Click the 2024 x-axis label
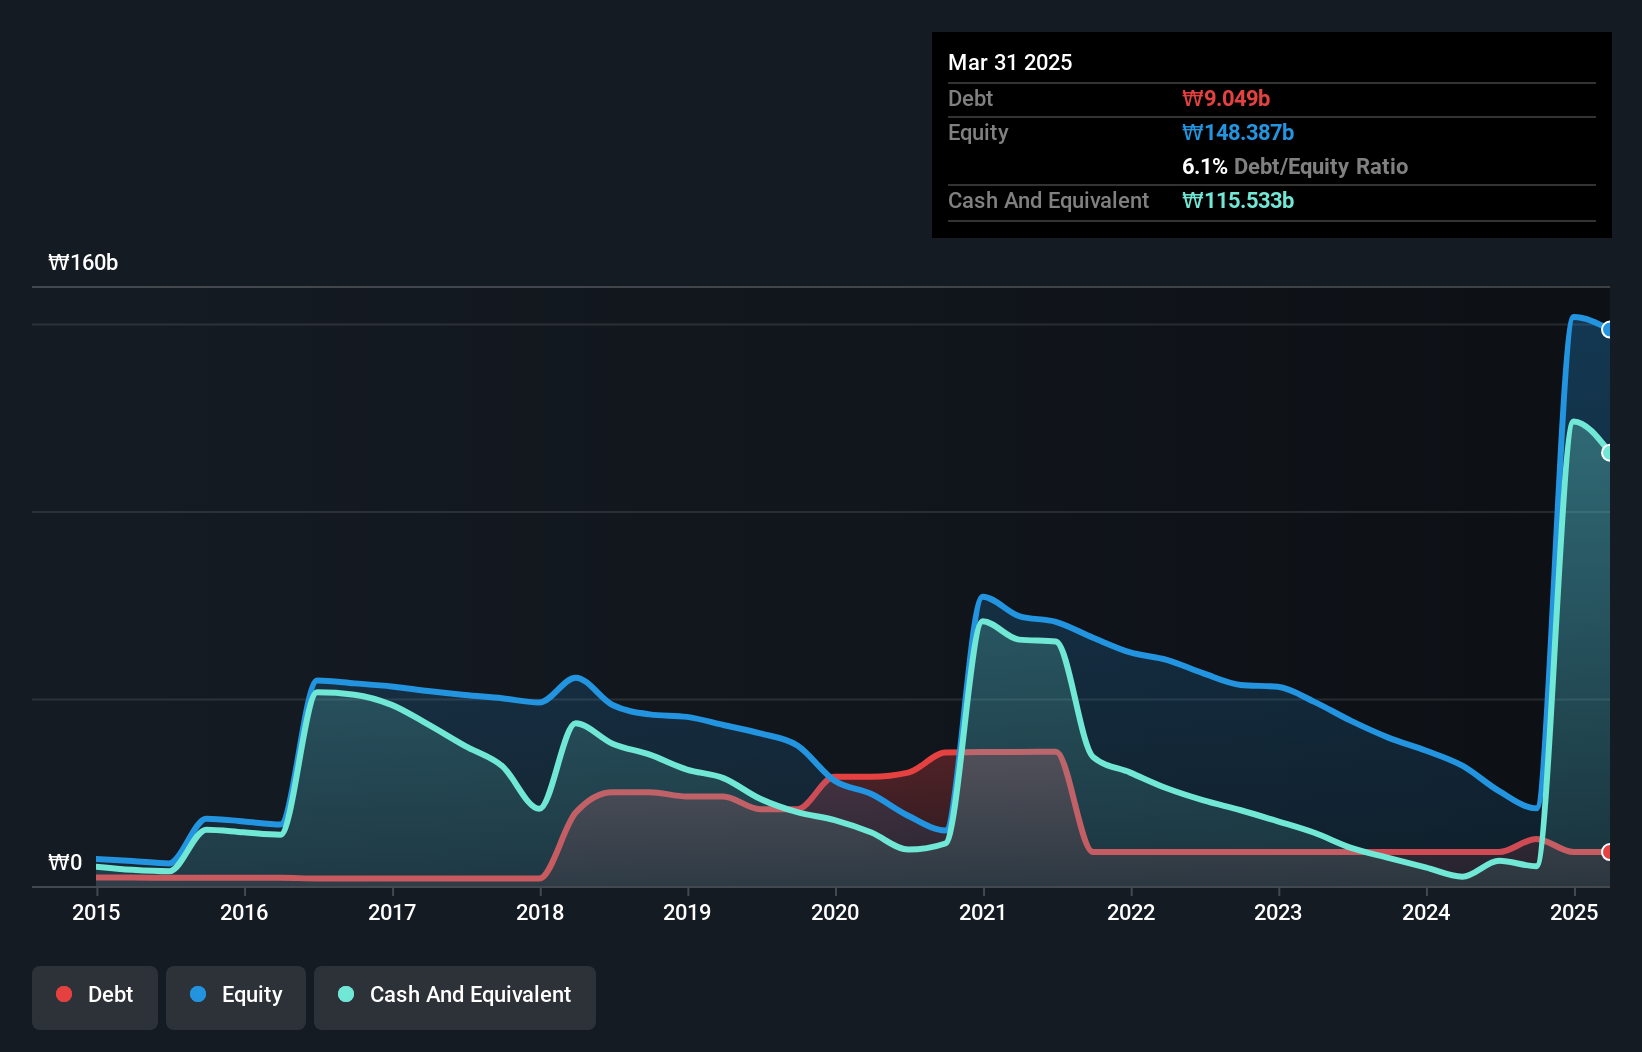1642x1052 pixels. pyautogui.click(x=1426, y=912)
